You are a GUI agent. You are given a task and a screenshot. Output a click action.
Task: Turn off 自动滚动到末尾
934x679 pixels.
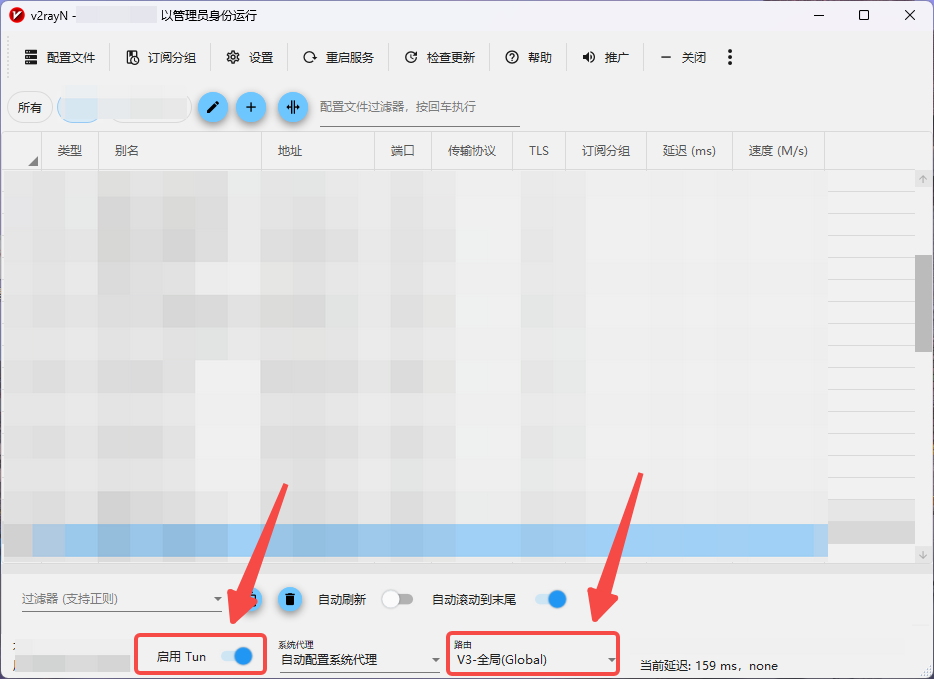[549, 599]
